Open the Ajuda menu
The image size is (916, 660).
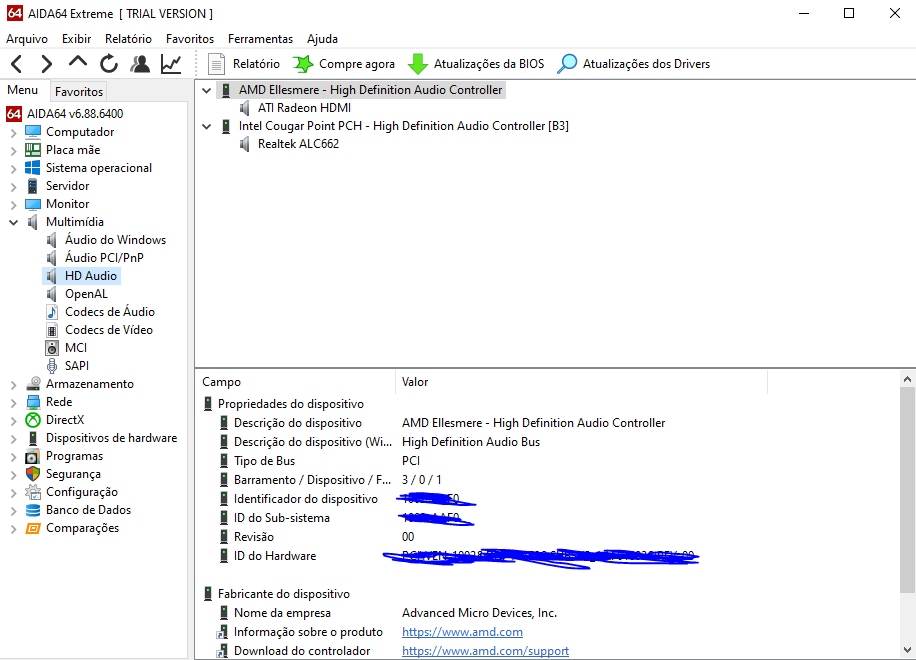coord(322,39)
